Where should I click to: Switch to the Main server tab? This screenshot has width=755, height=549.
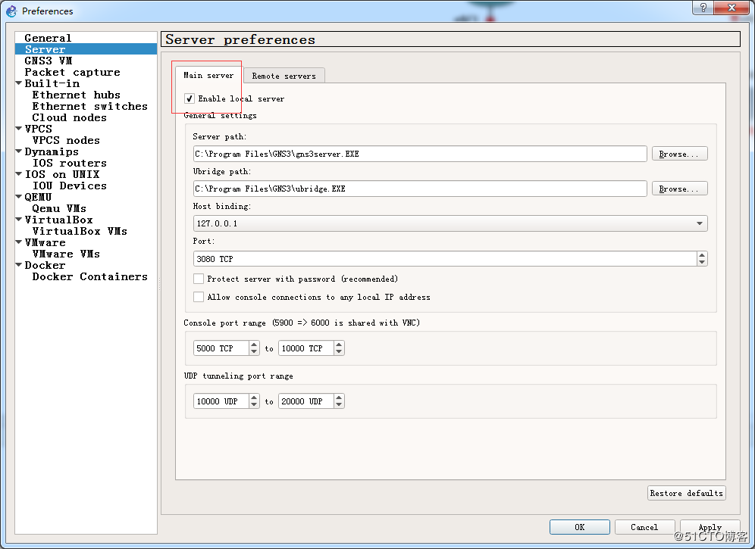click(208, 75)
